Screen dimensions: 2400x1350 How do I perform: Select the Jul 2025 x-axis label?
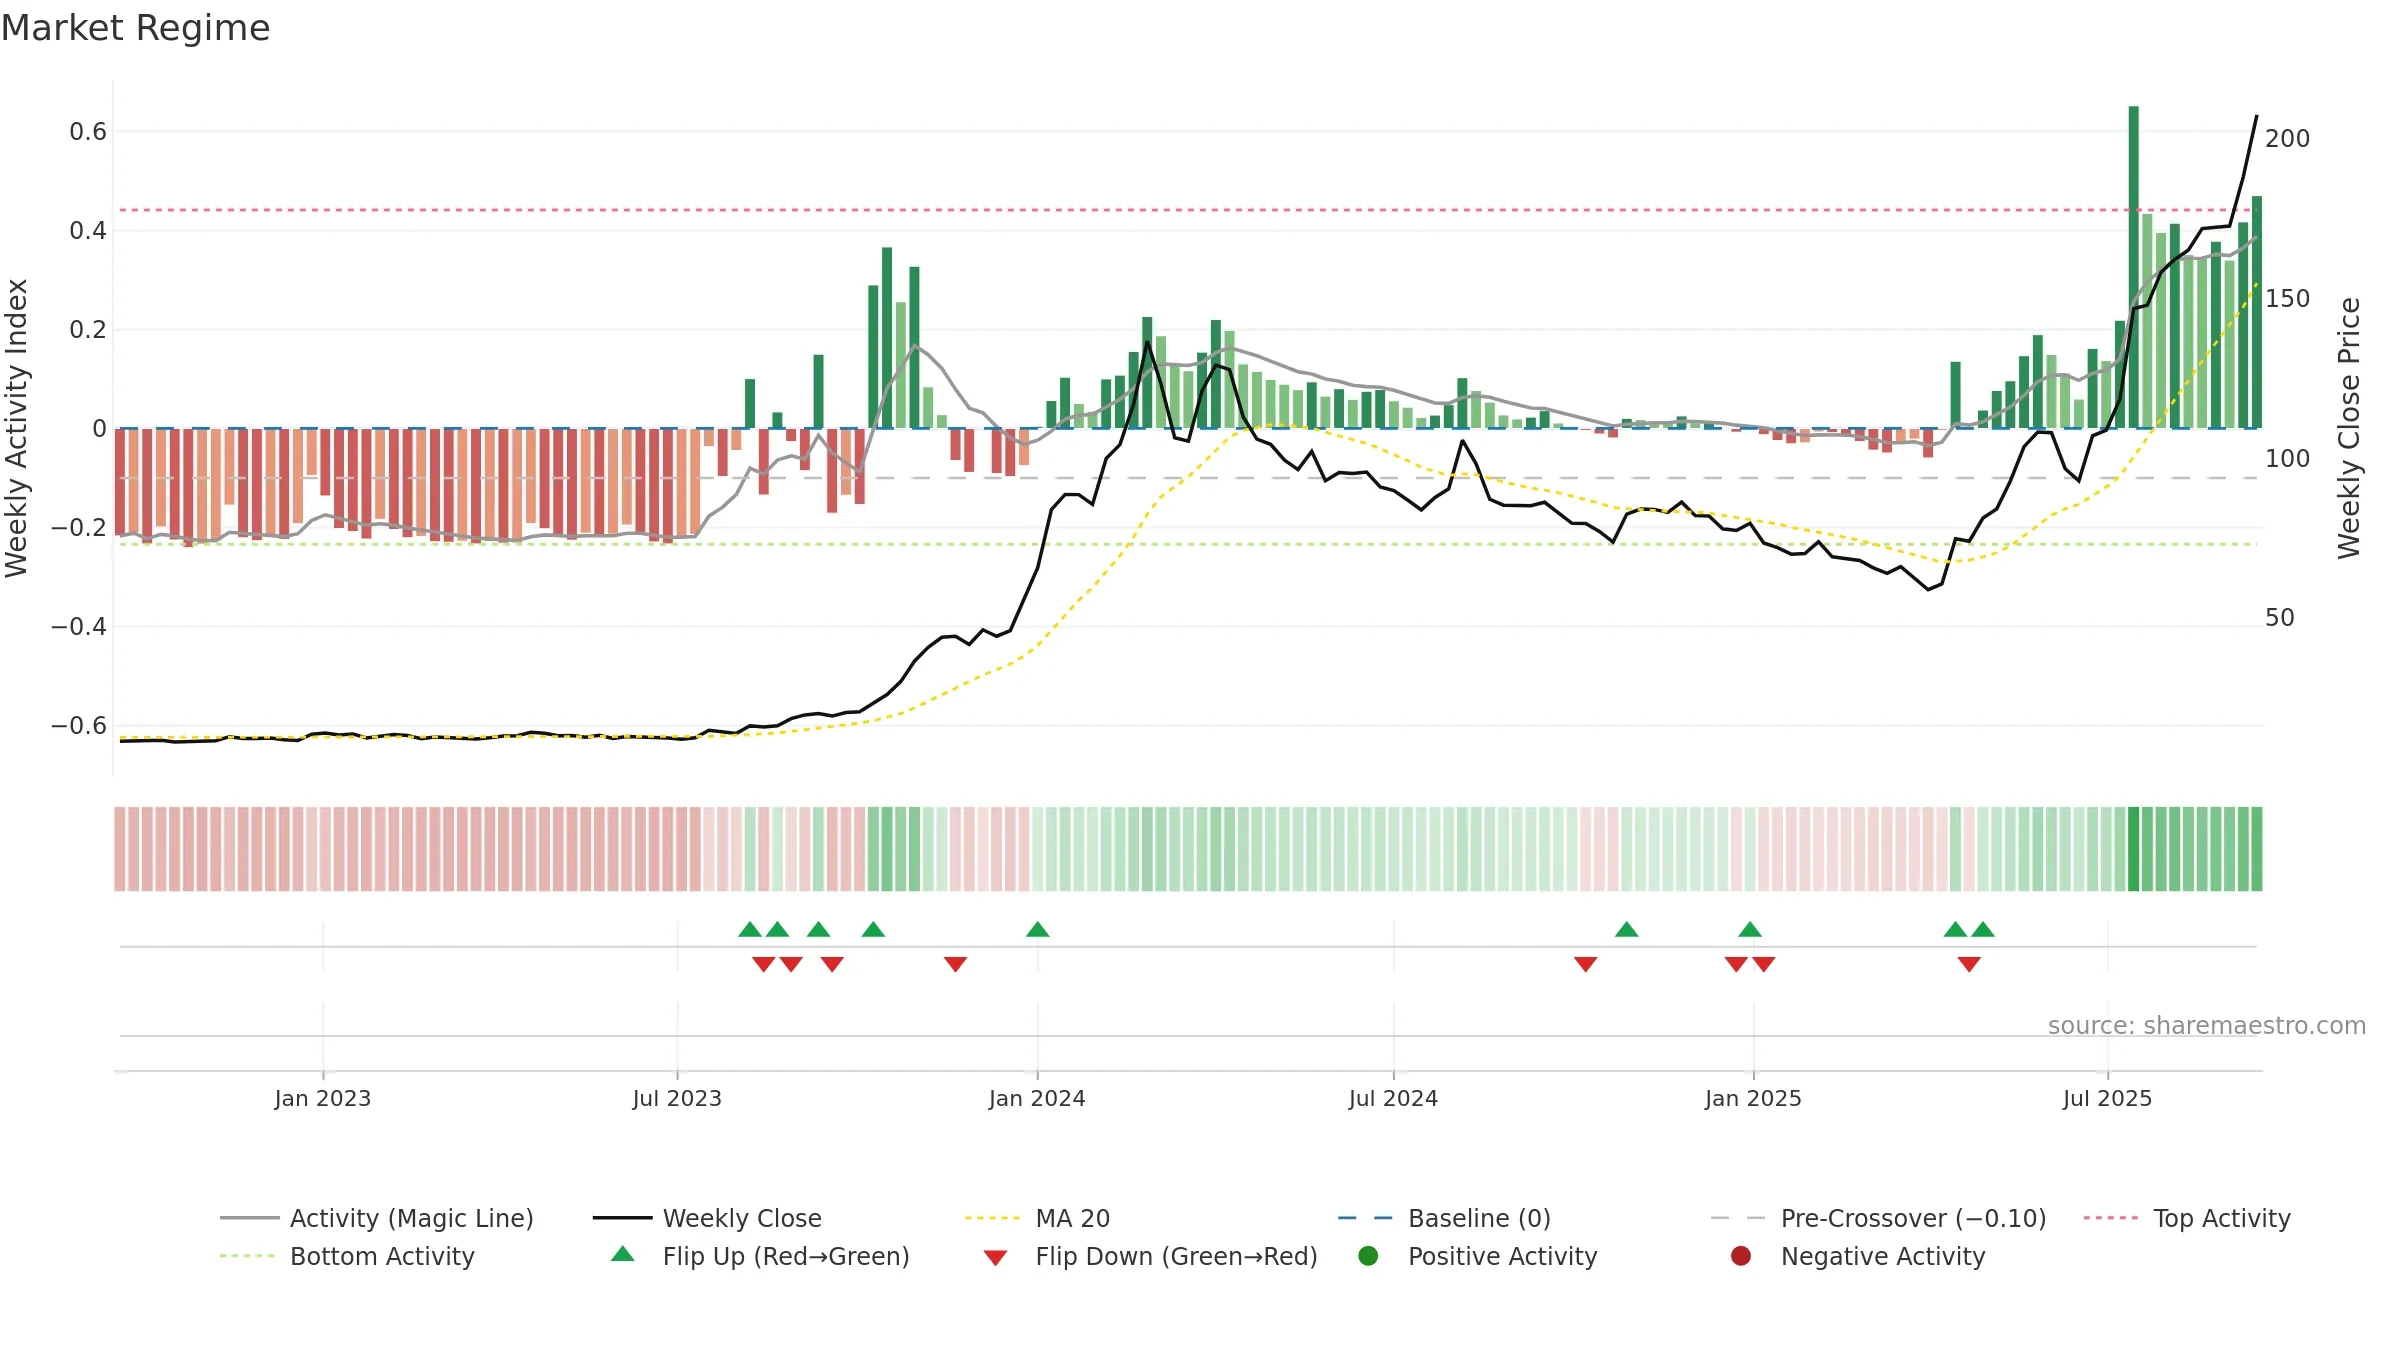pos(2107,1099)
